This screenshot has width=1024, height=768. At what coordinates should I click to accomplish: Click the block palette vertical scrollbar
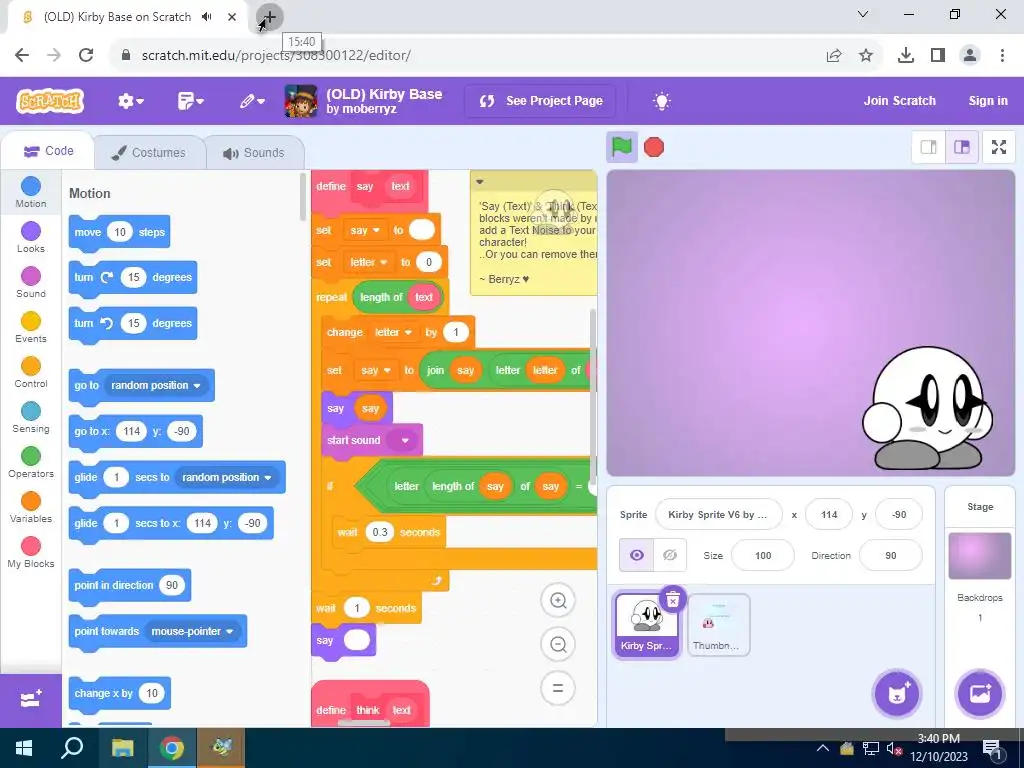[x=302, y=197]
